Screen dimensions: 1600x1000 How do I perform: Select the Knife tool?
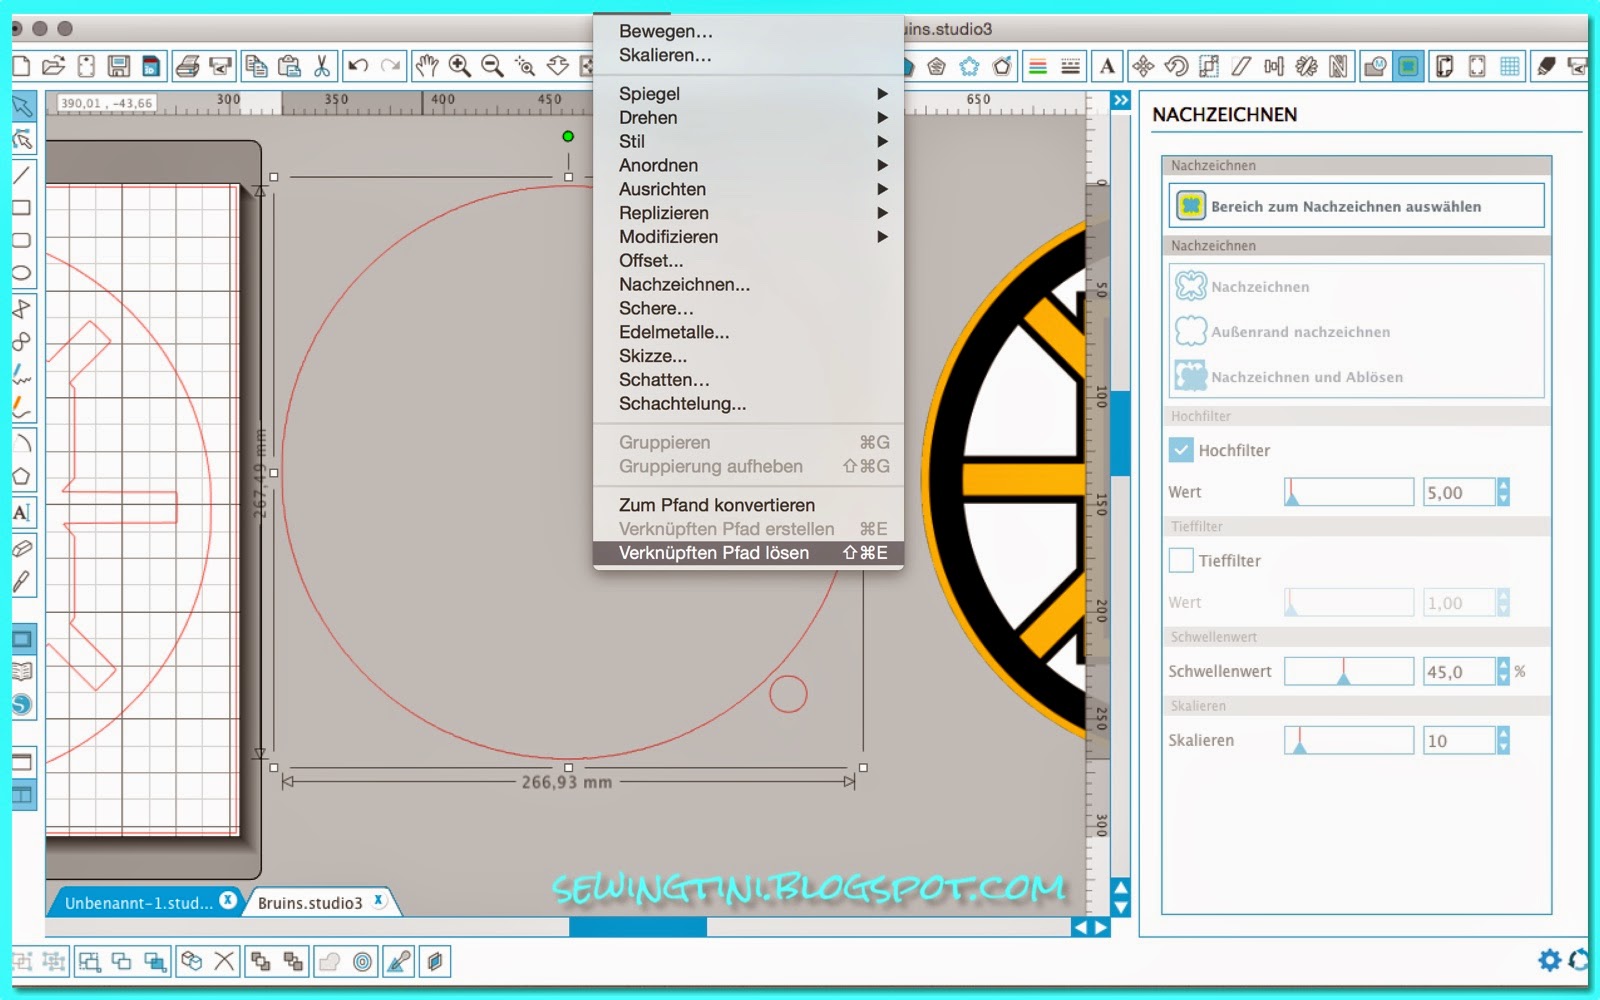(x=22, y=581)
